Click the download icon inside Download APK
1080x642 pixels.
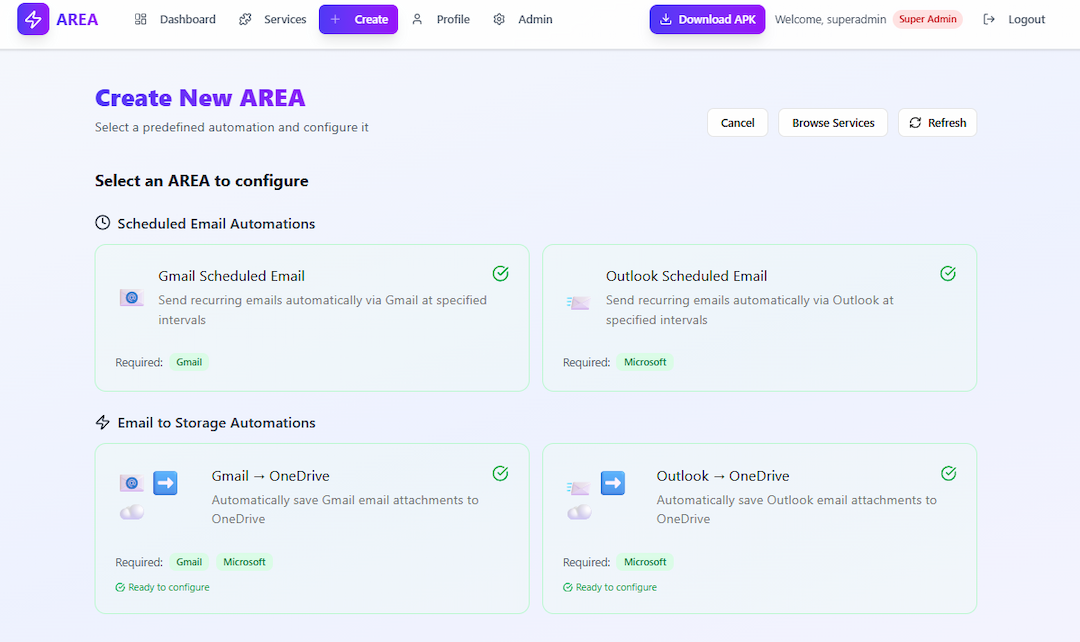tap(665, 19)
